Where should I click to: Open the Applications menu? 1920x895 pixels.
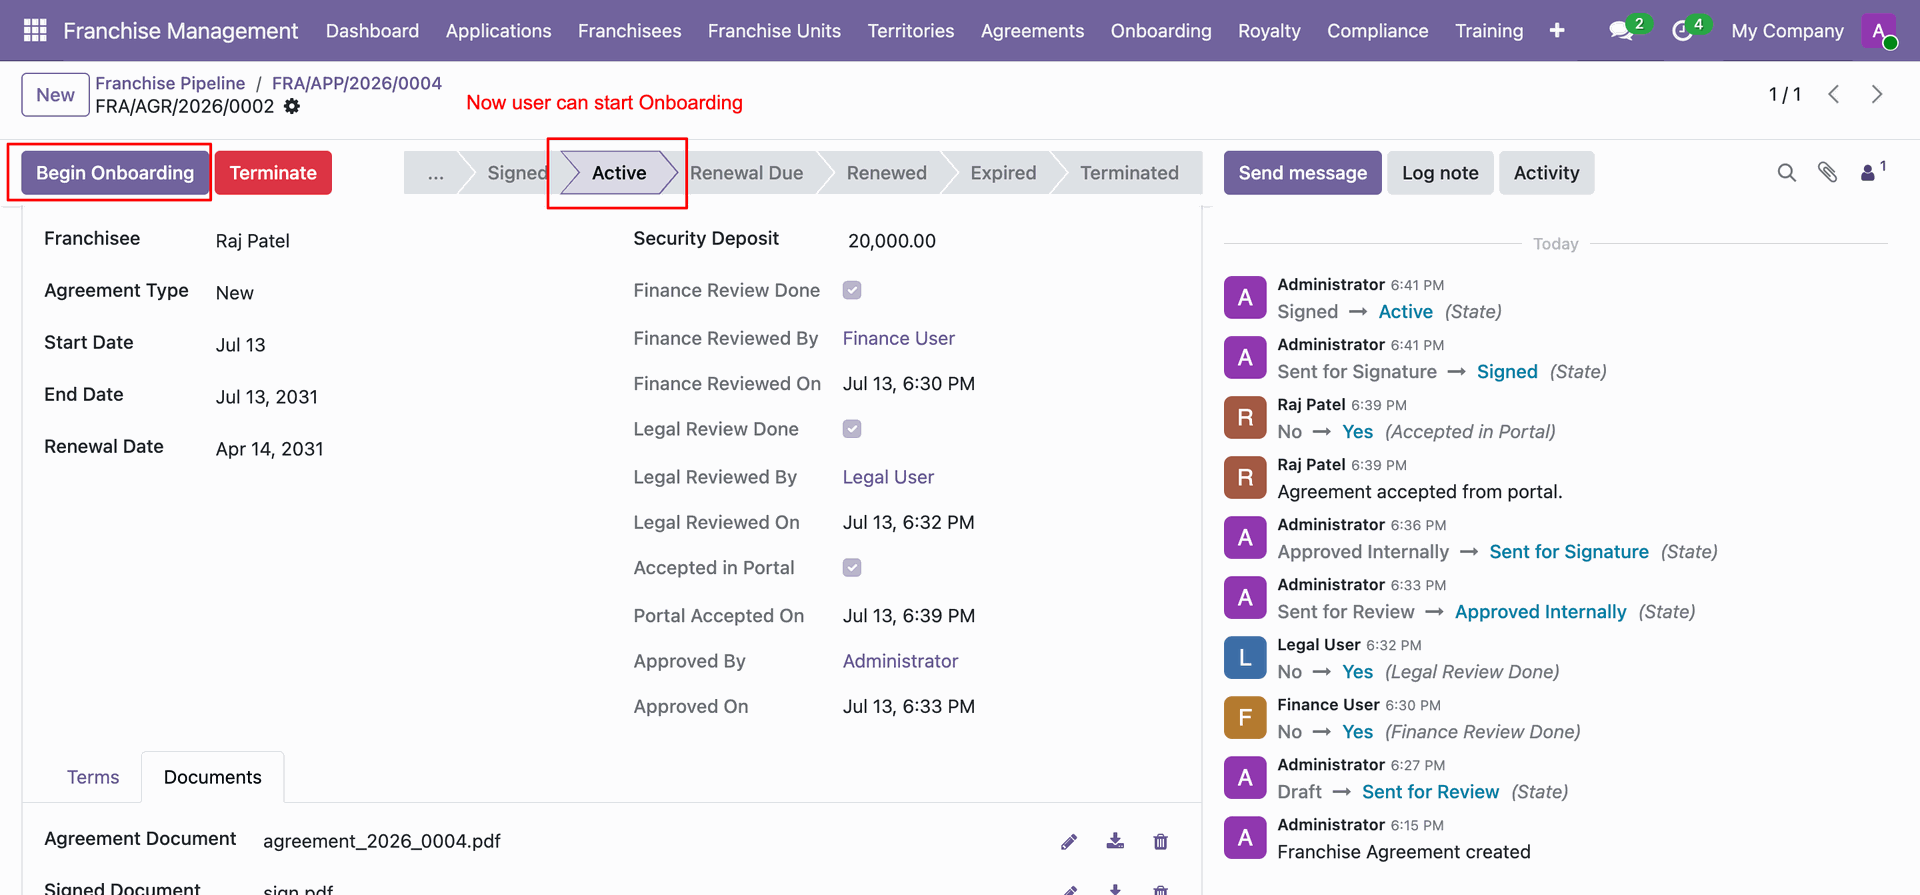498,31
